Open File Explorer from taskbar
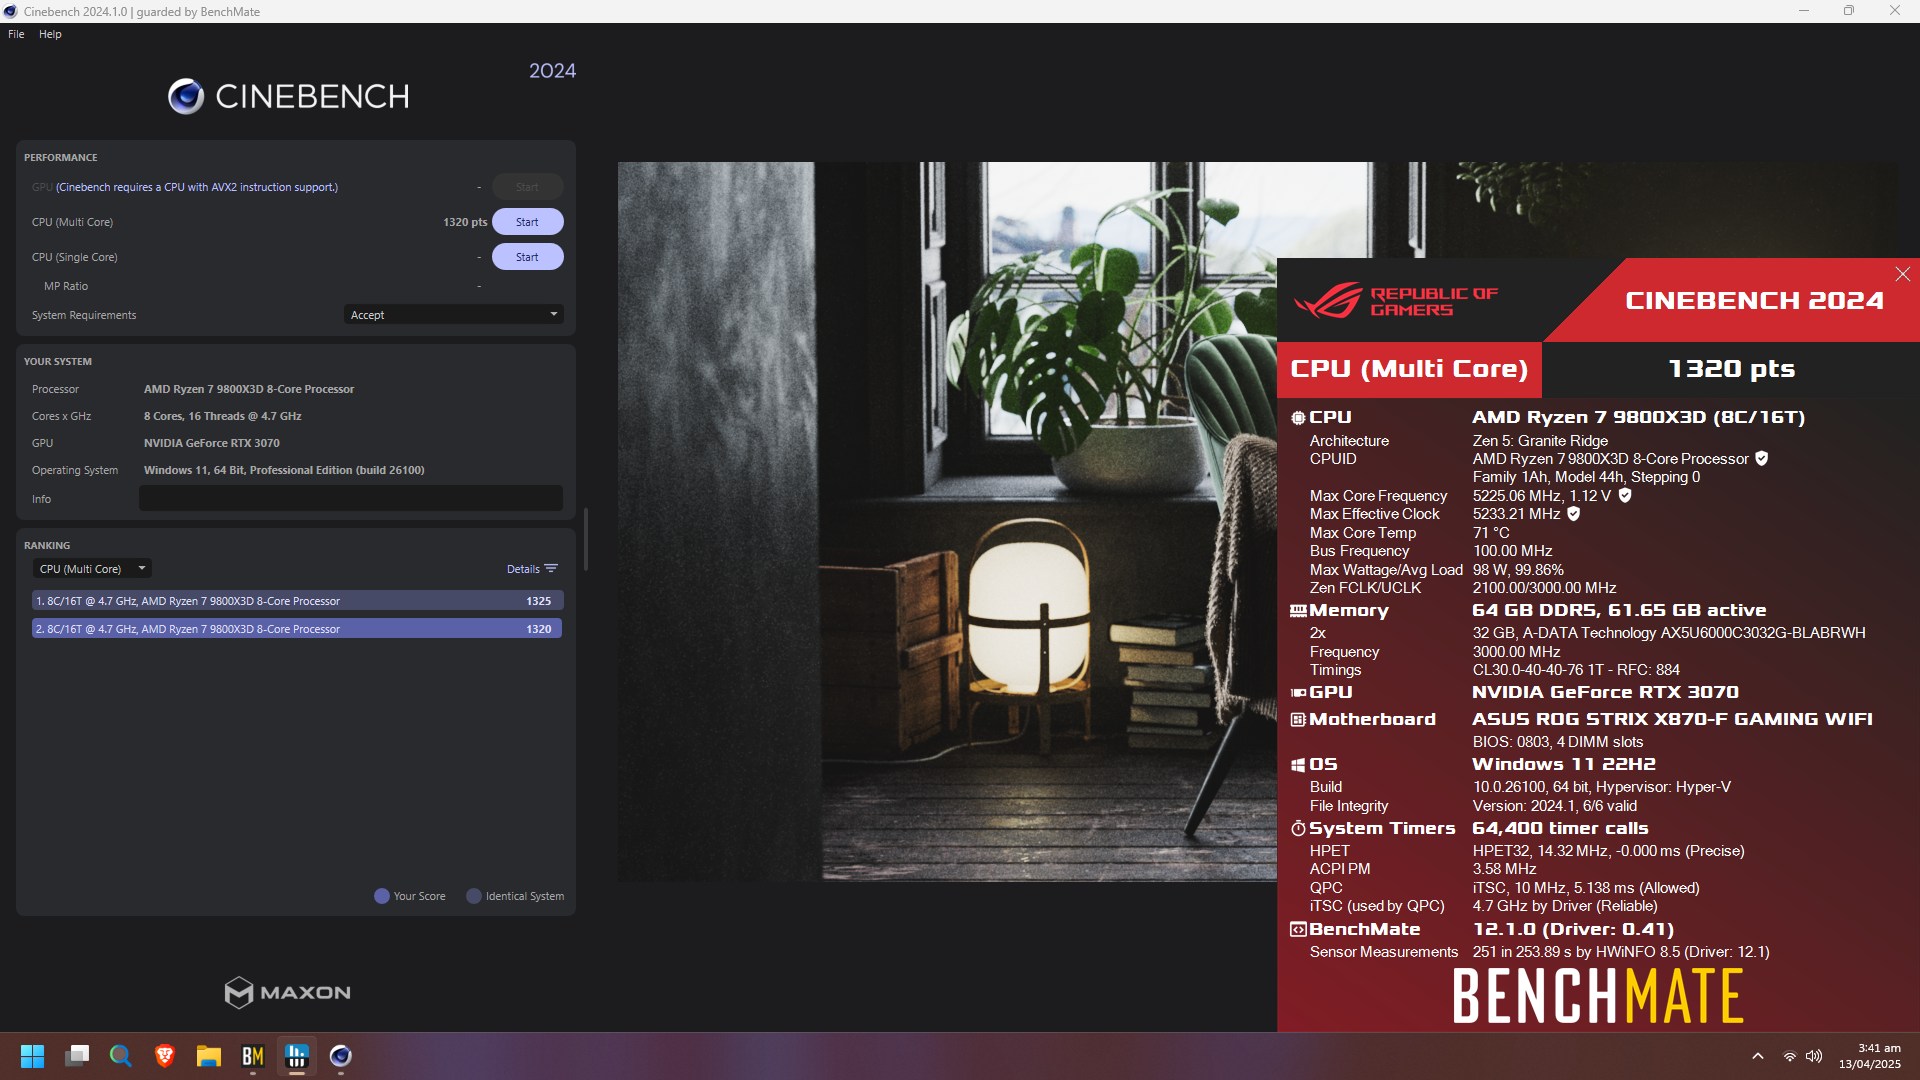Viewport: 1920px width, 1080px height. pos(209,1056)
